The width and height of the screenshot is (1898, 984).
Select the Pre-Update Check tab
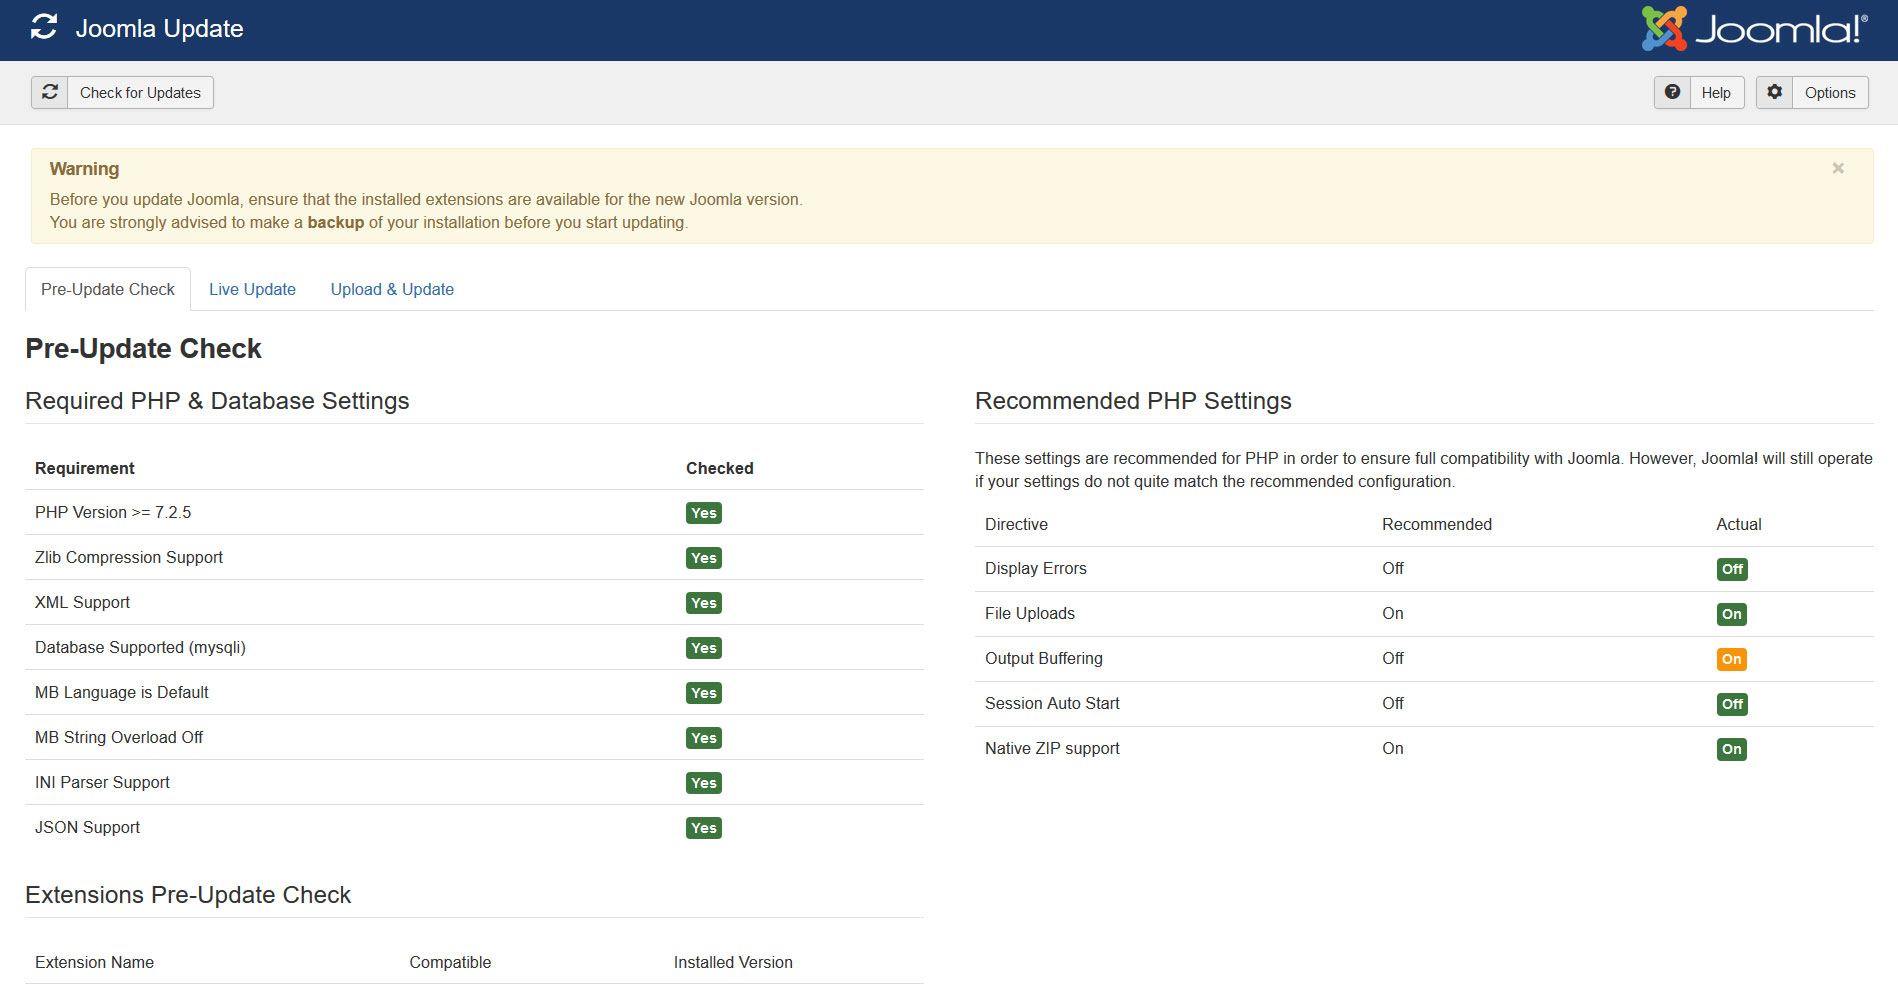pyautogui.click(x=107, y=289)
